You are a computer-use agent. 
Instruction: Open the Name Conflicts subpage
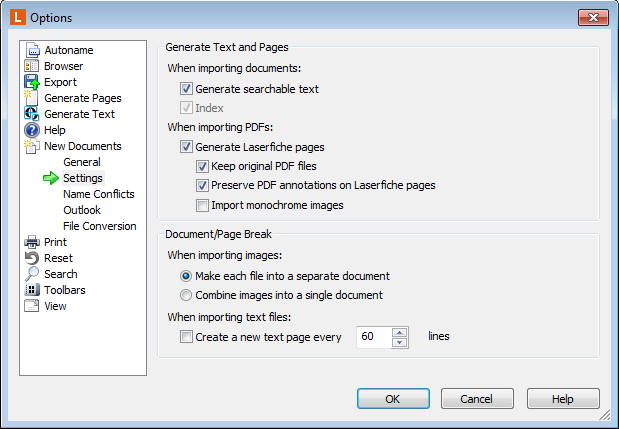99,194
